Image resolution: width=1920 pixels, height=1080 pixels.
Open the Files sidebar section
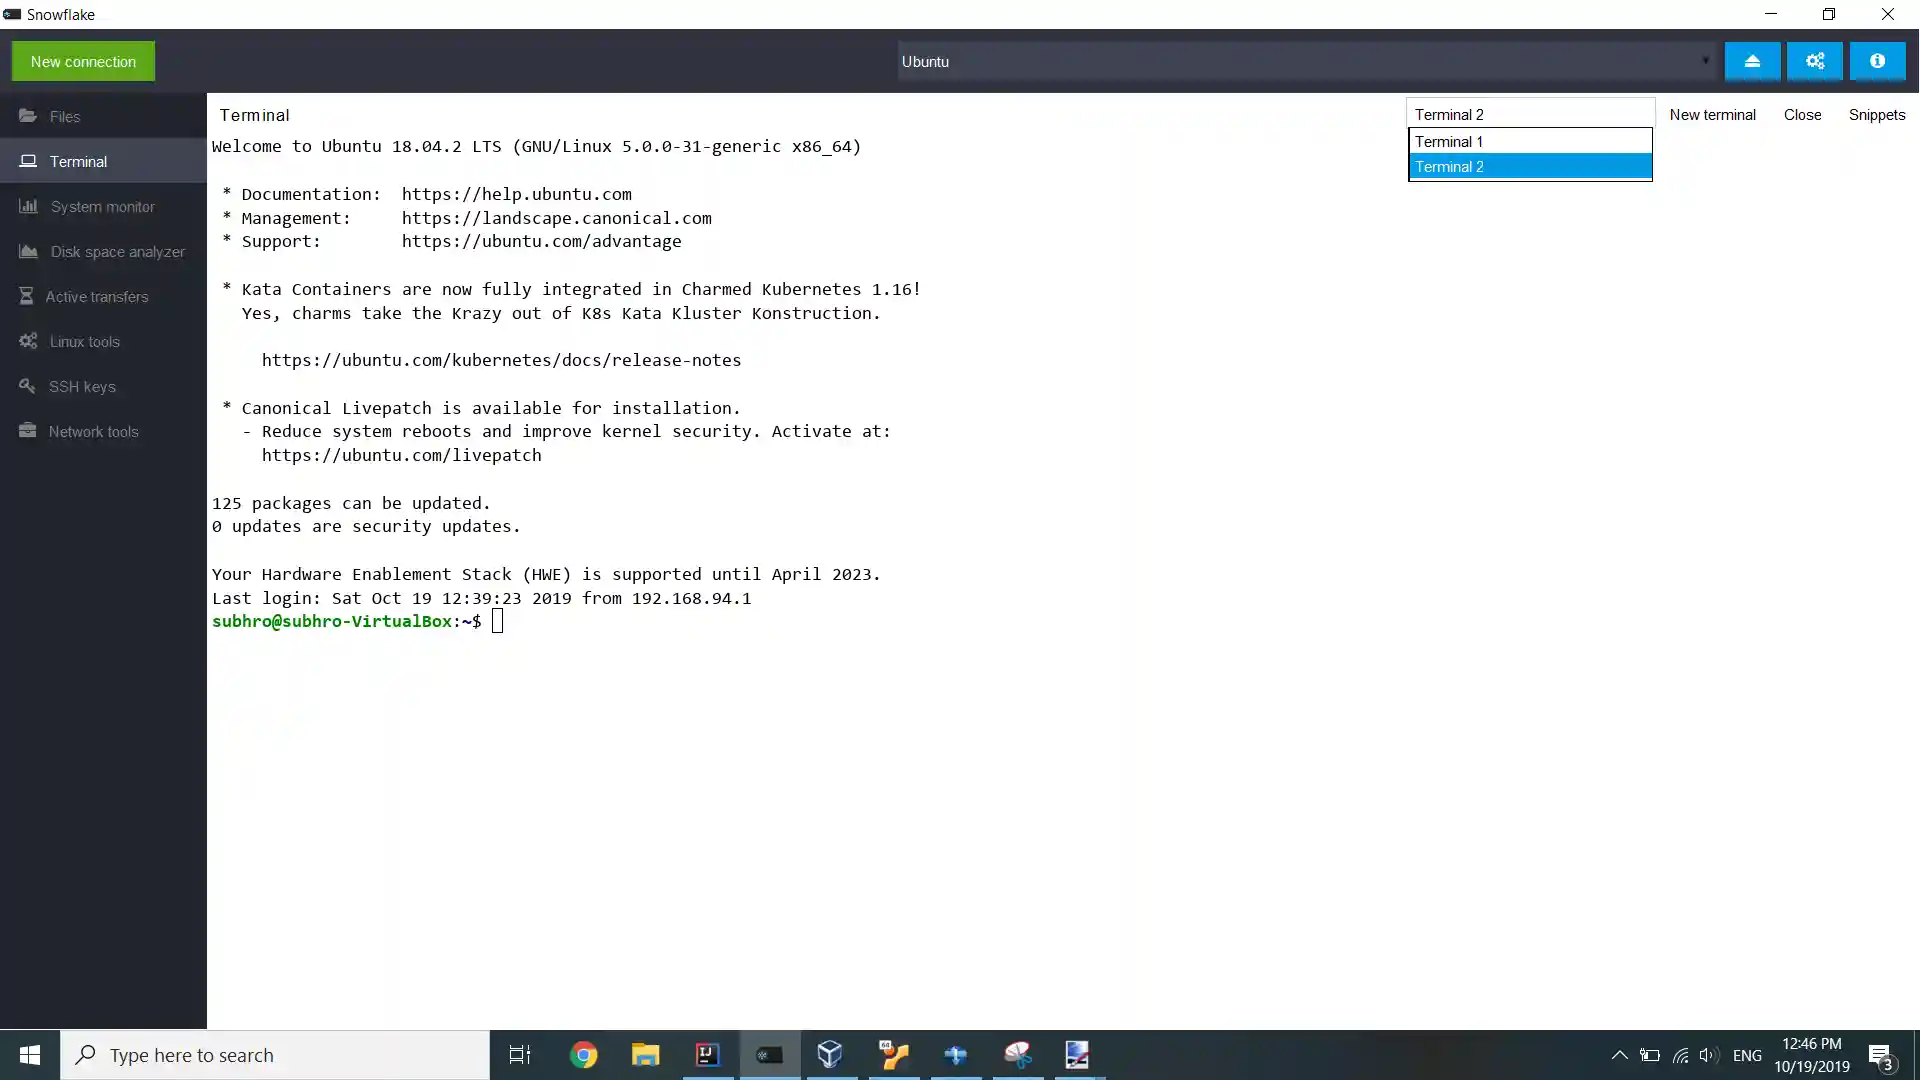tap(64, 117)
